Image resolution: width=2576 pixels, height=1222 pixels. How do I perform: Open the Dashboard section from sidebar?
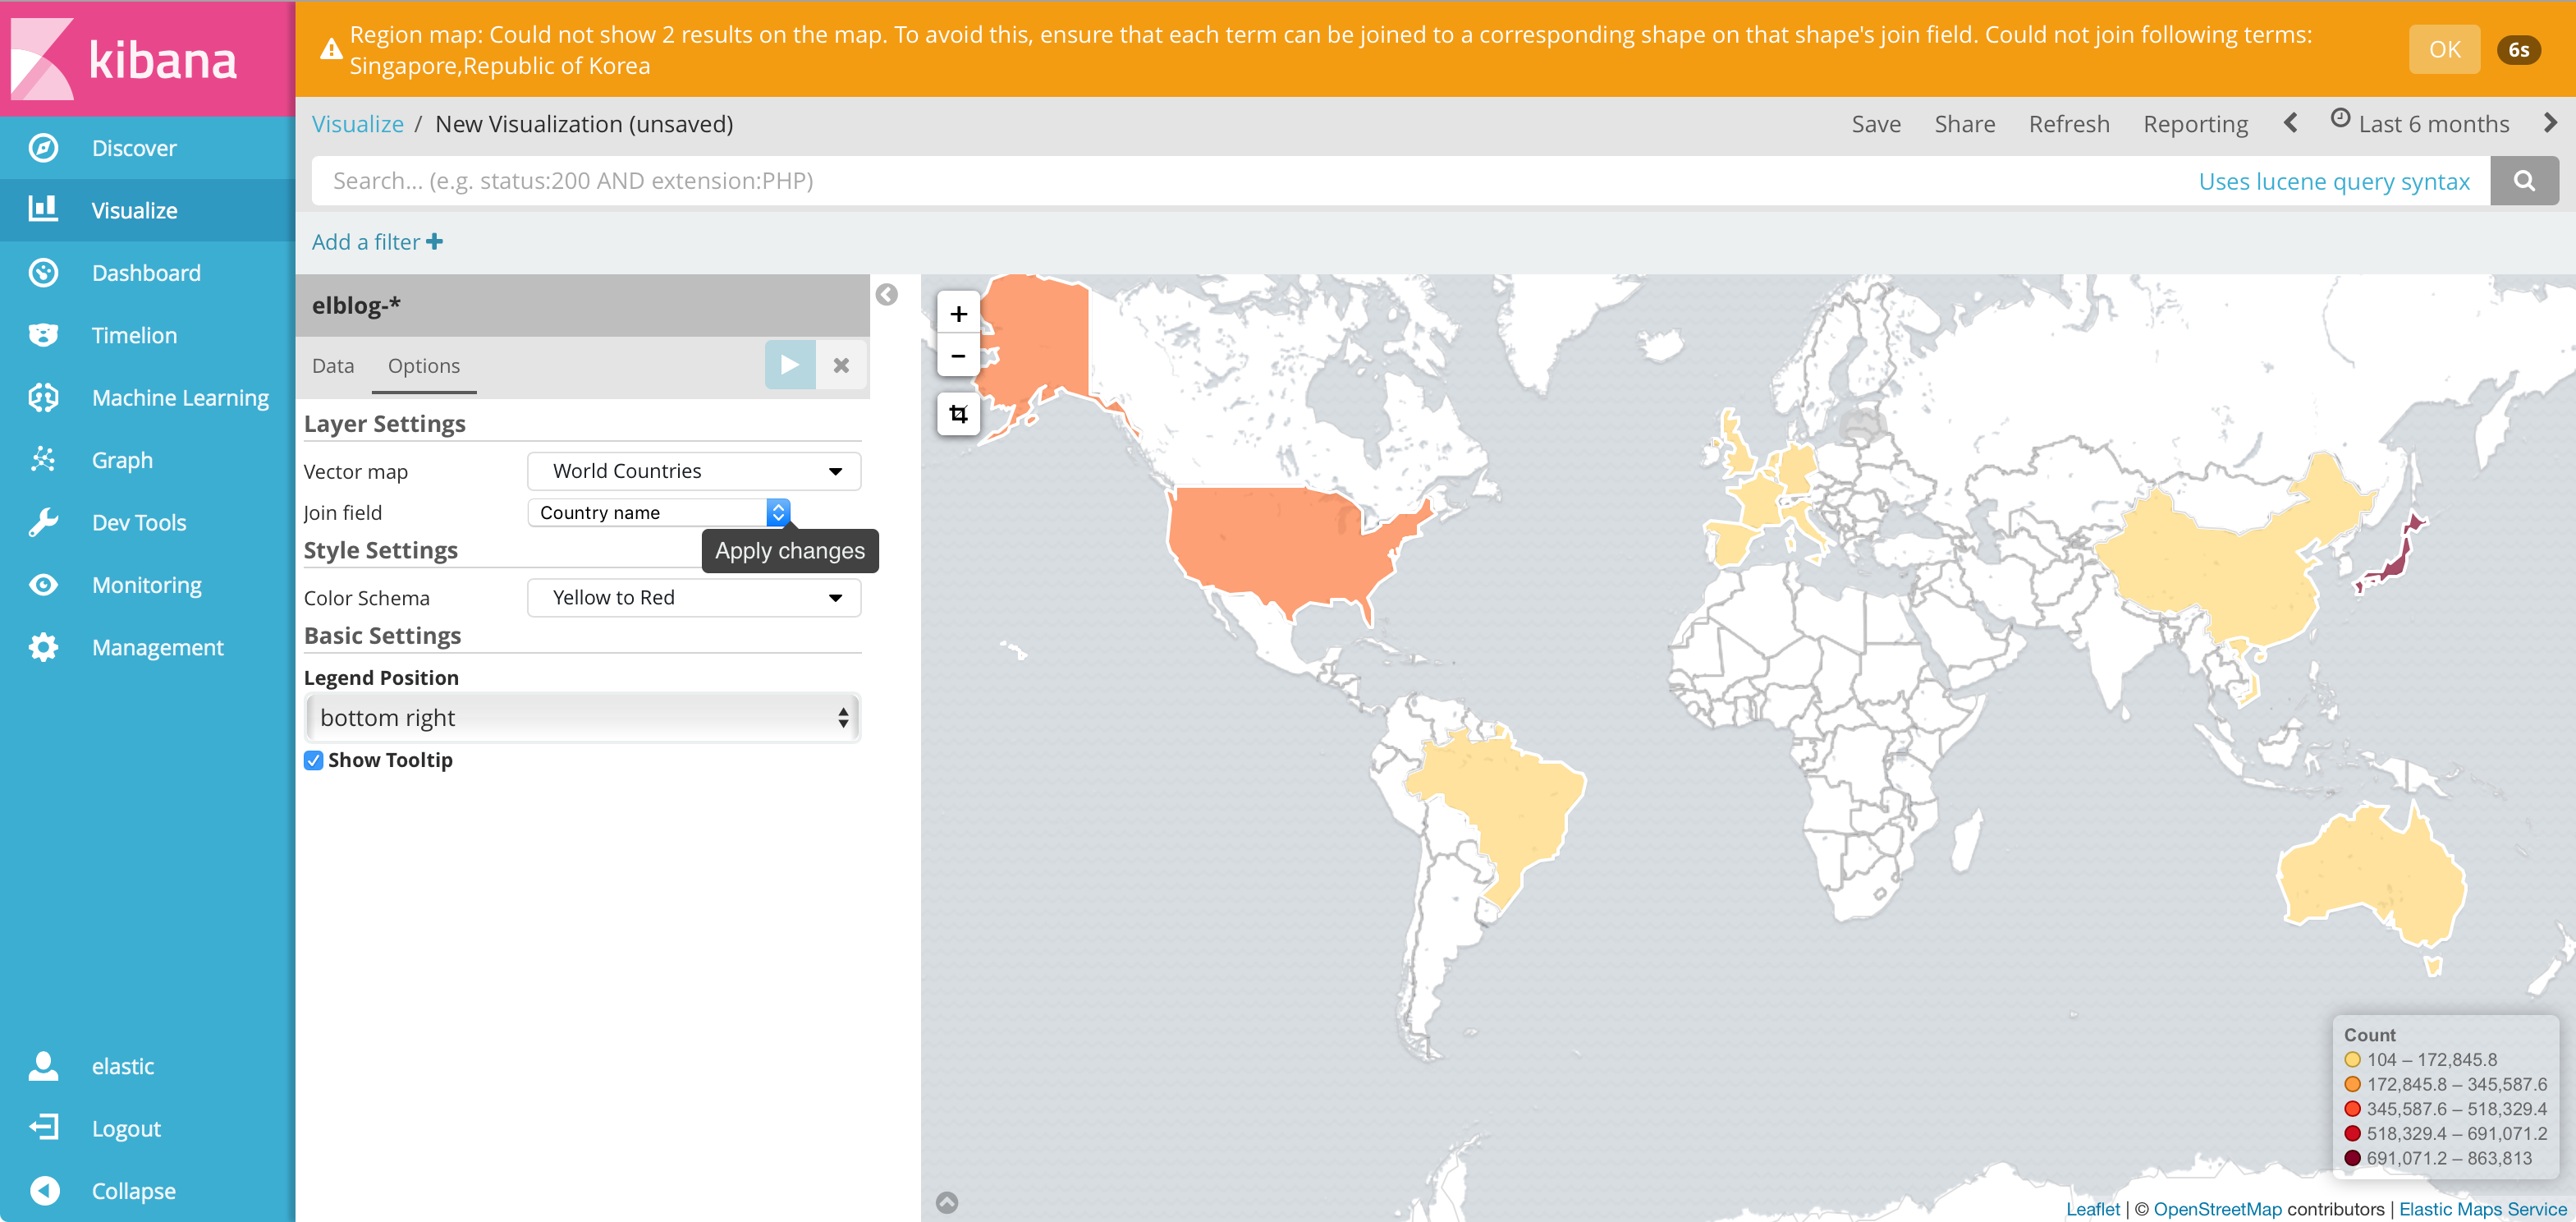146,272
